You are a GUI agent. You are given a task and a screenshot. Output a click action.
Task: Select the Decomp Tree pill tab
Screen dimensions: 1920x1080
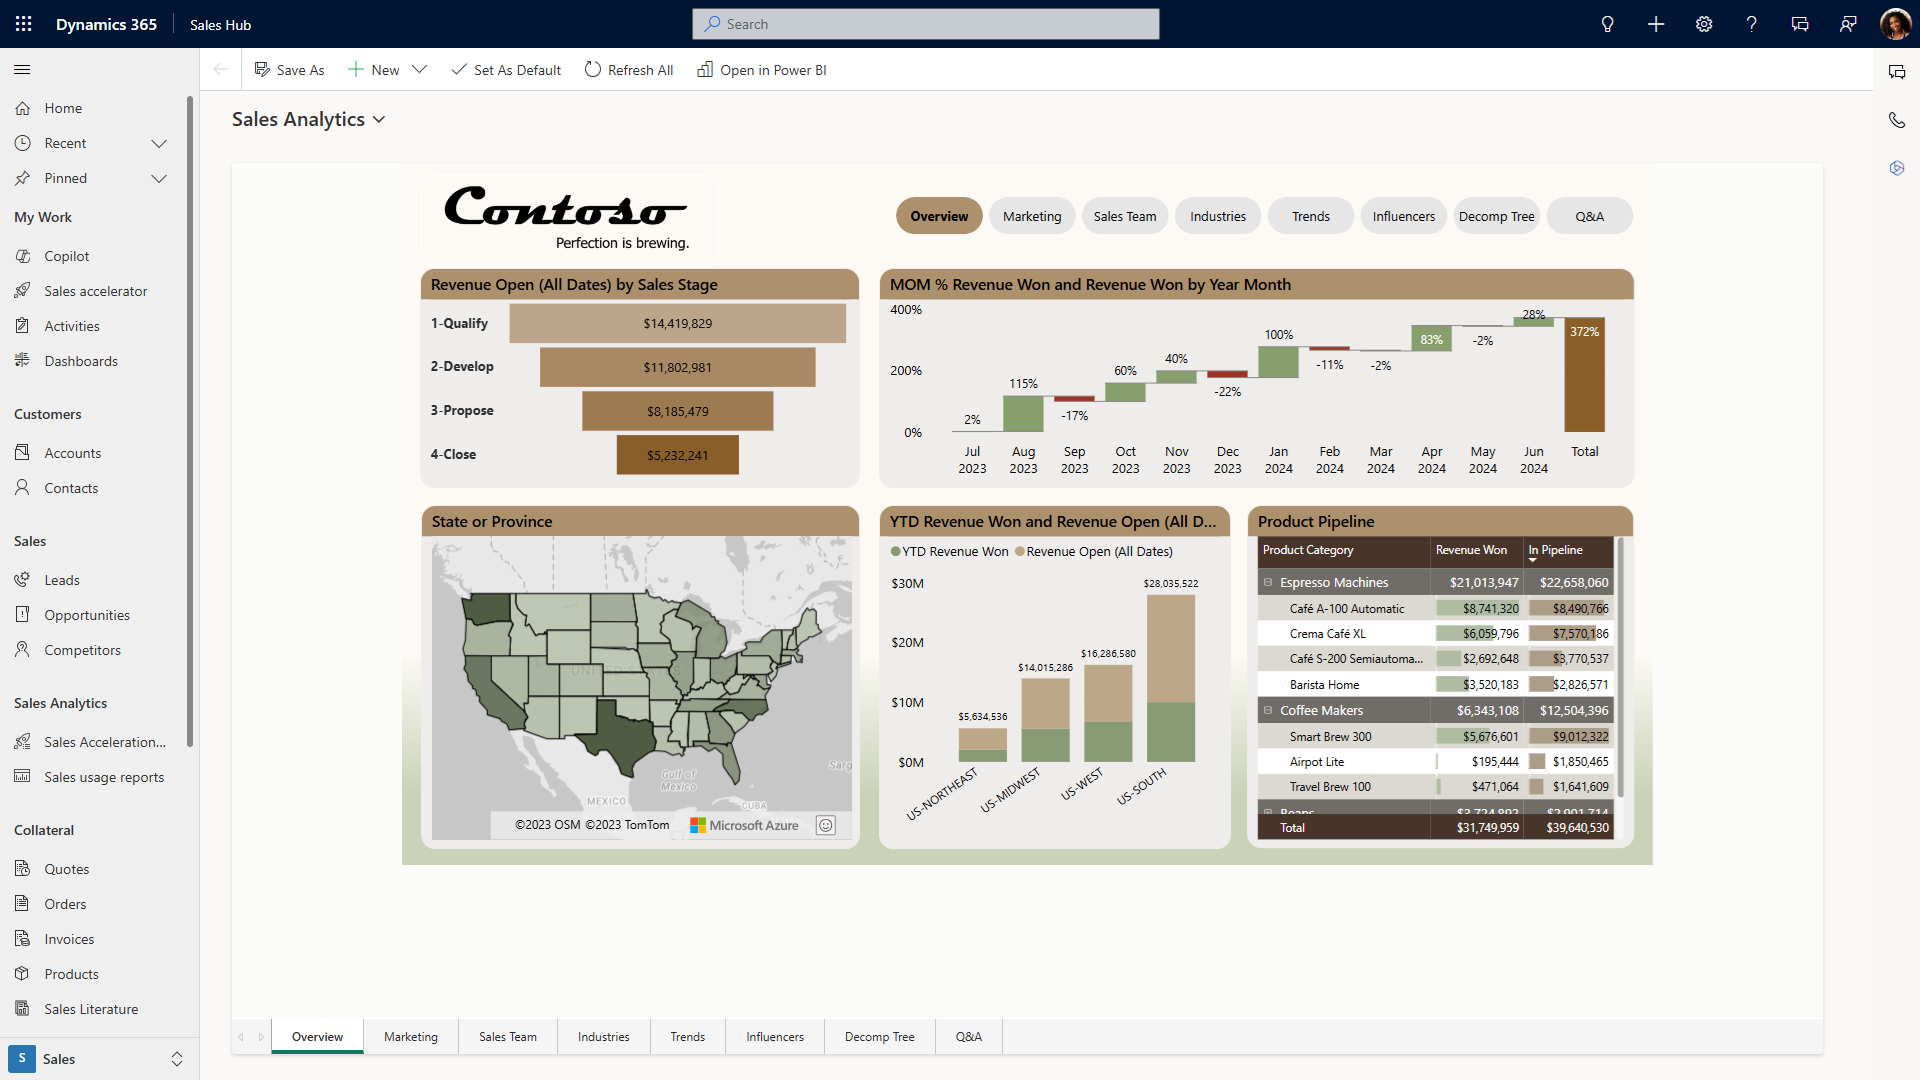(1496, 216)
